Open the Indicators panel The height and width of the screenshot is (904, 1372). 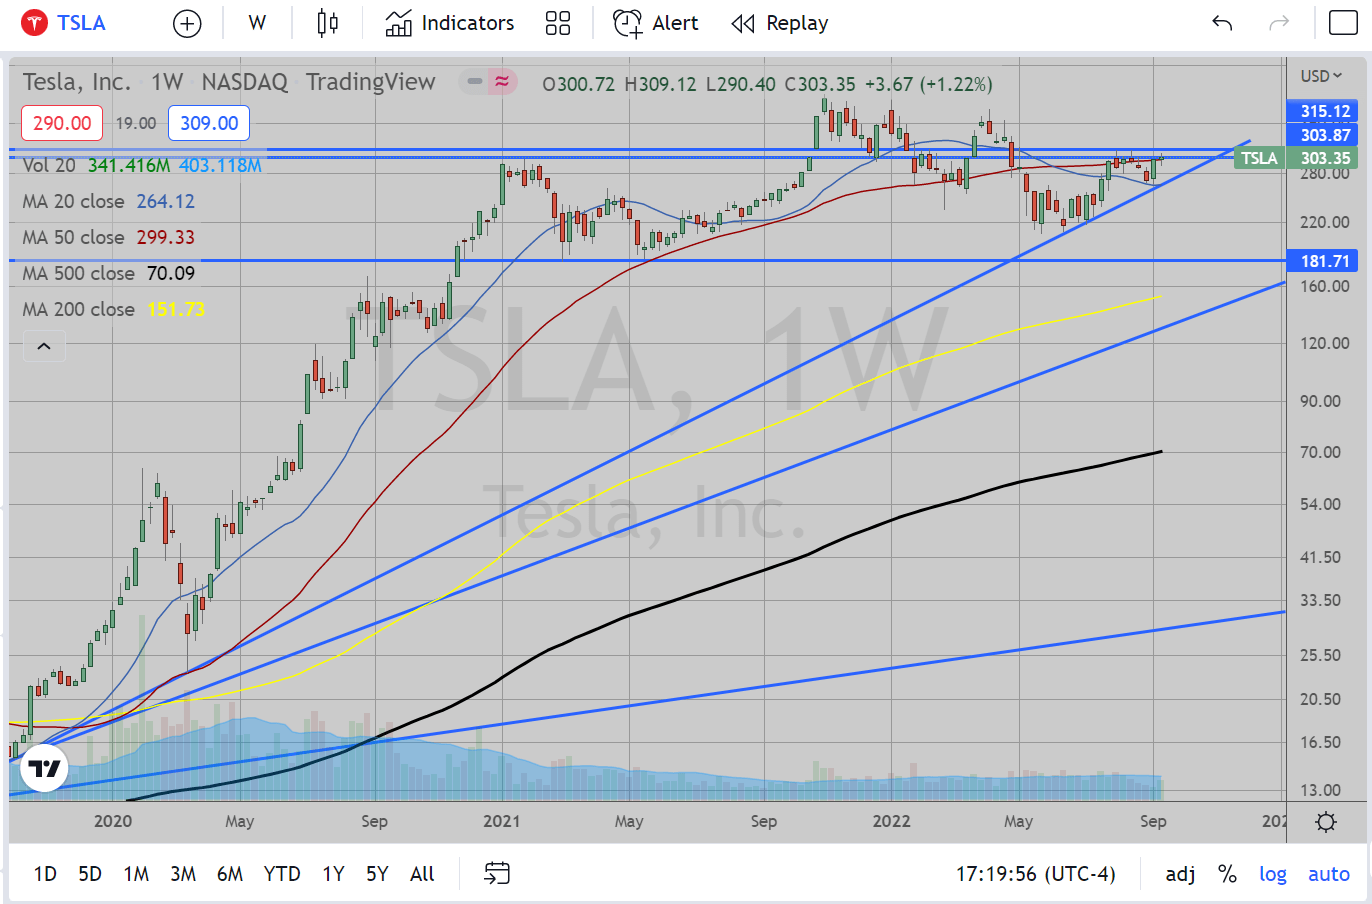pos(450,24)
